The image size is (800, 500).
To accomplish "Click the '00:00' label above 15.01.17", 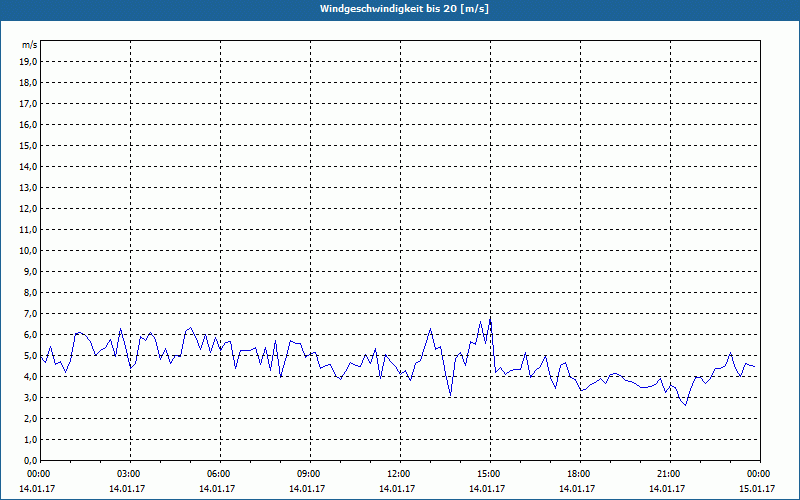I will [x=759, y=474].
